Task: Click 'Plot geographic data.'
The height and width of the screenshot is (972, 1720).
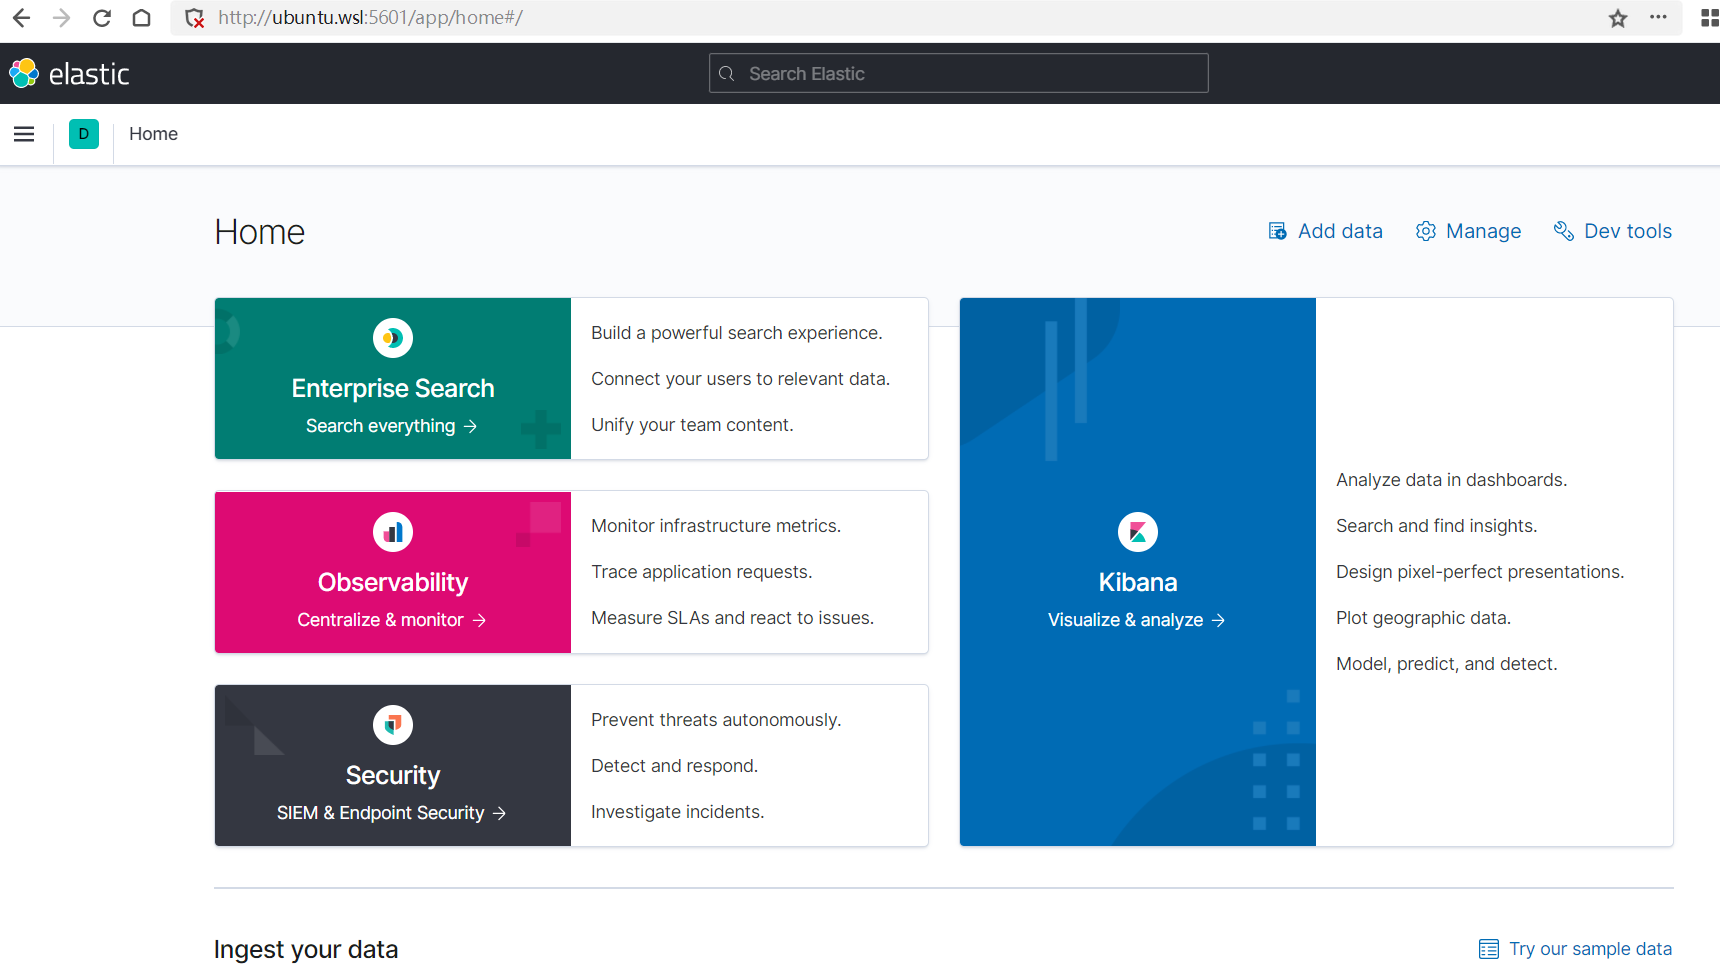Action: pyautogui.click(x=1423, y=618)
